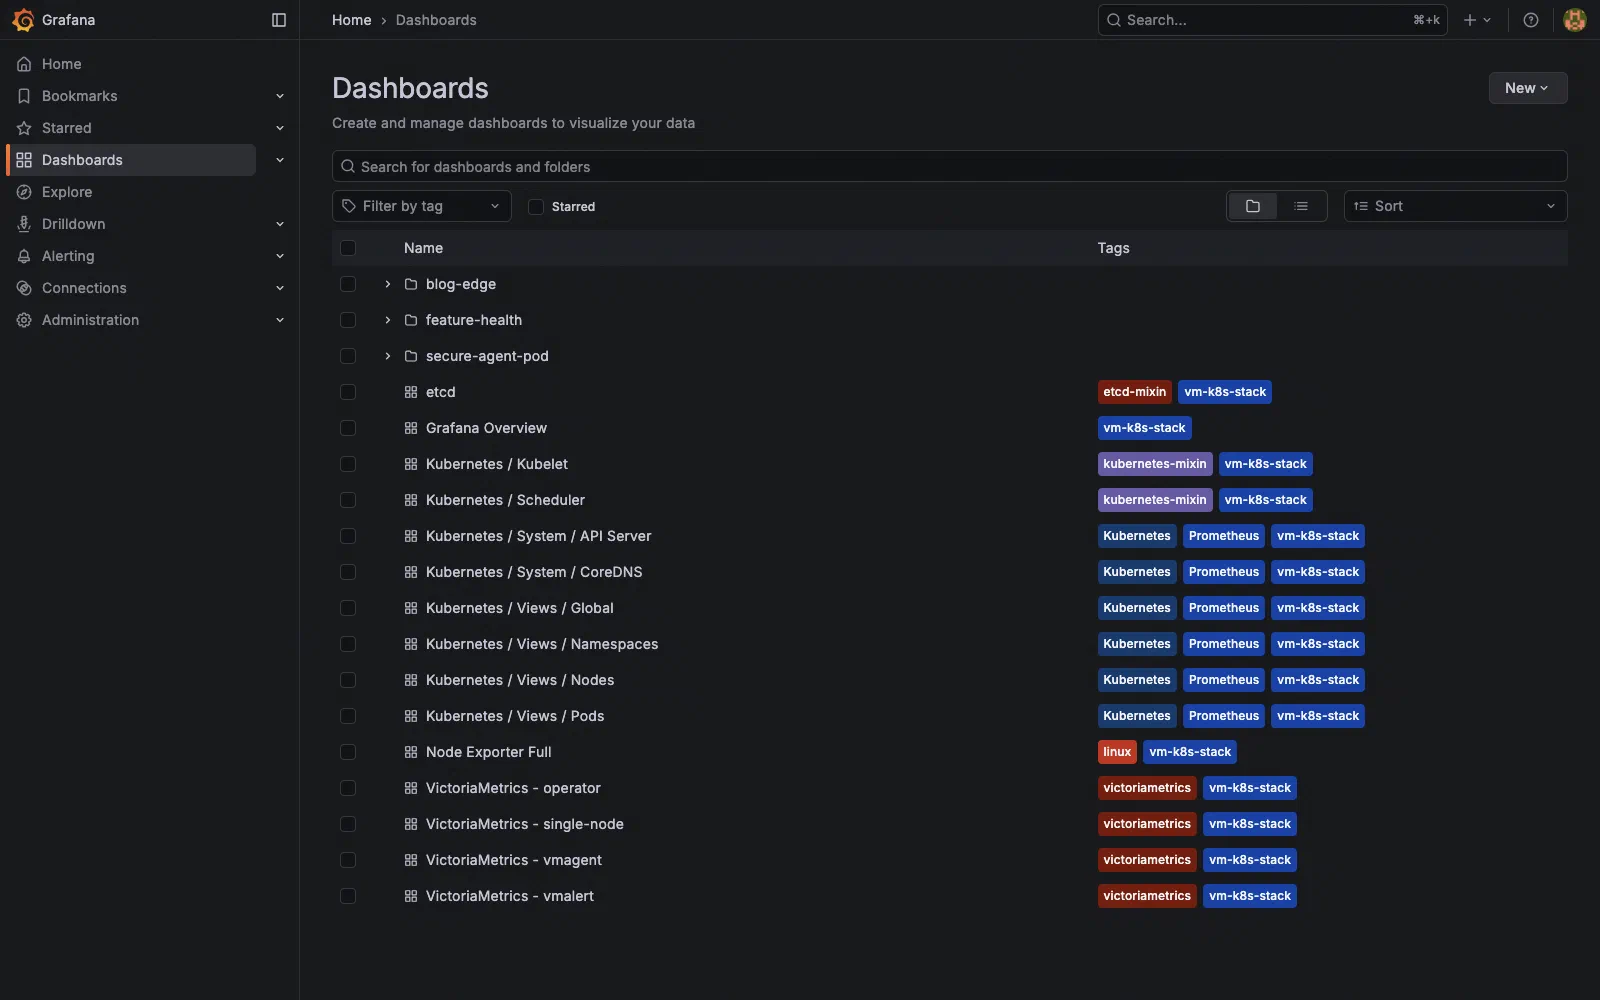Viewport: 1600px width, 1000px height.
Task: Click the Dashboards breadcrumb text
Action: [436, 20]
